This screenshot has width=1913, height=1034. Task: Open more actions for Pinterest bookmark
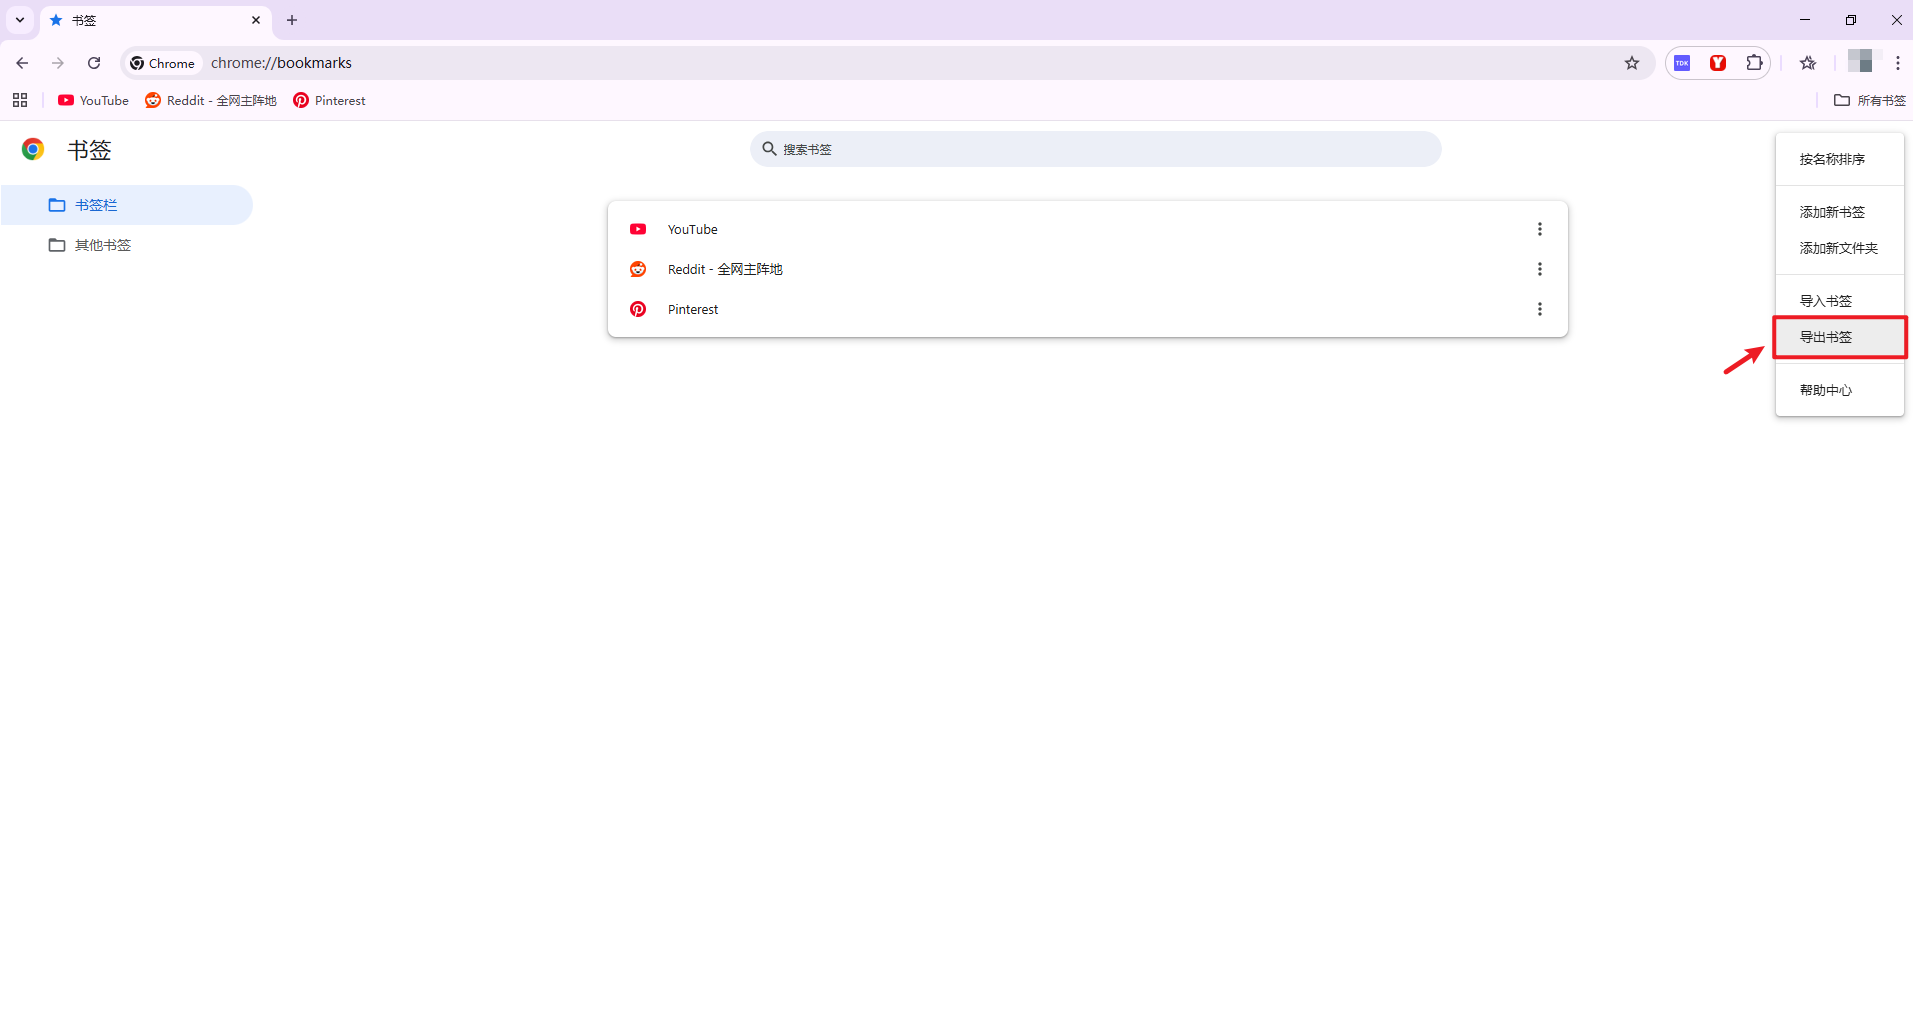[1540, 309]
